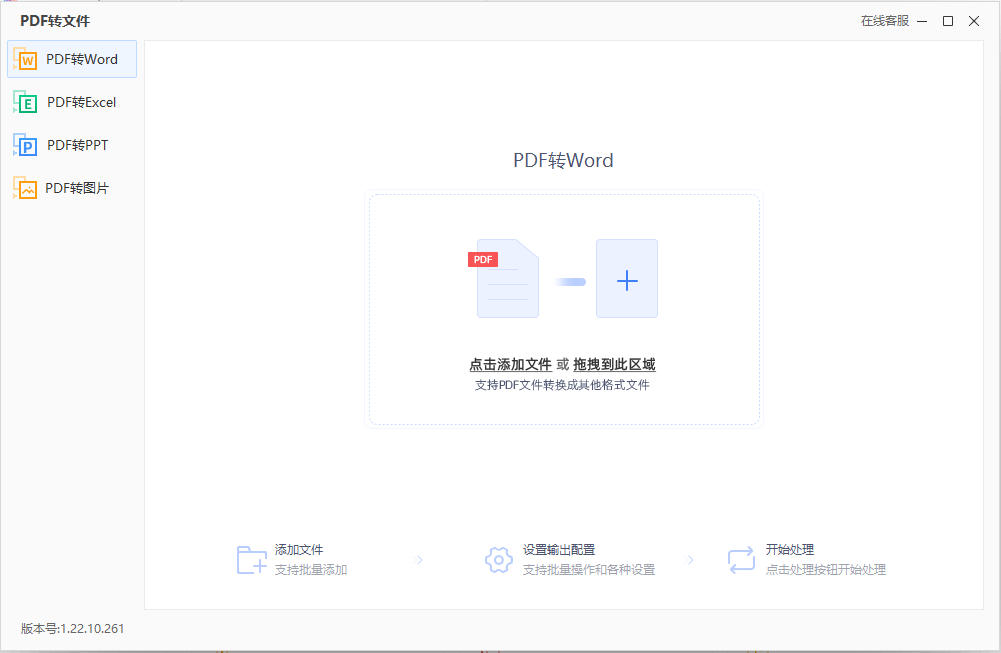
Task: Click the 设置输出配置 step label
Action: (x=559, y=550)
